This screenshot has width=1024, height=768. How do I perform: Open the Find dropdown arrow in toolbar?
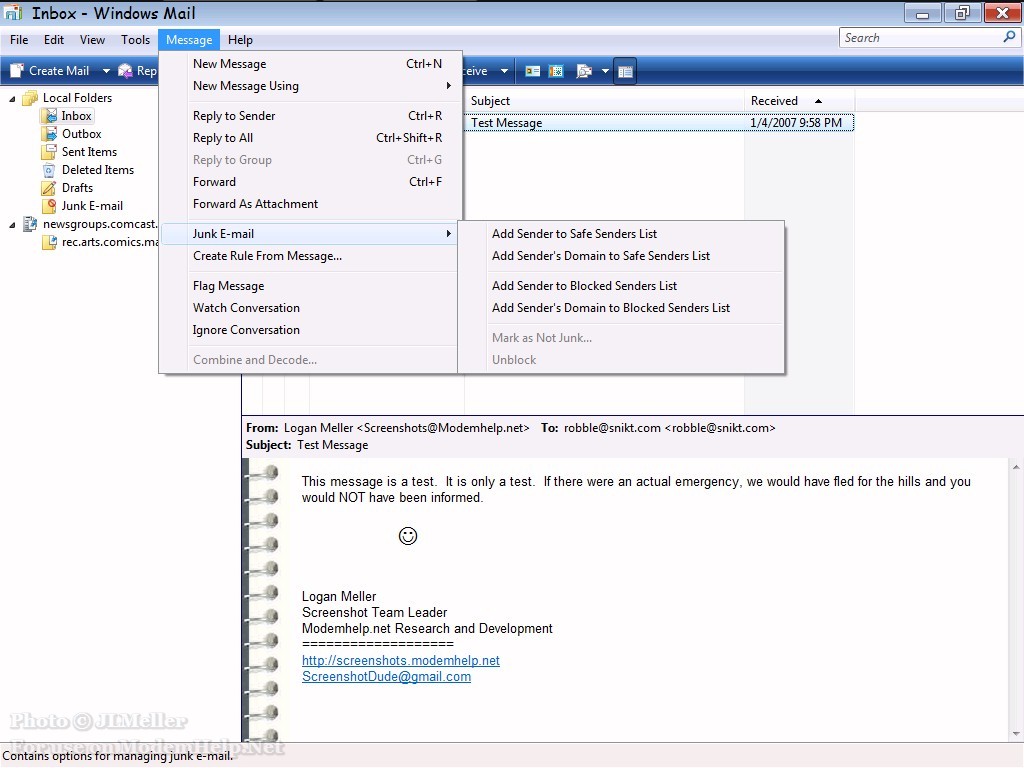pos(605,71)
